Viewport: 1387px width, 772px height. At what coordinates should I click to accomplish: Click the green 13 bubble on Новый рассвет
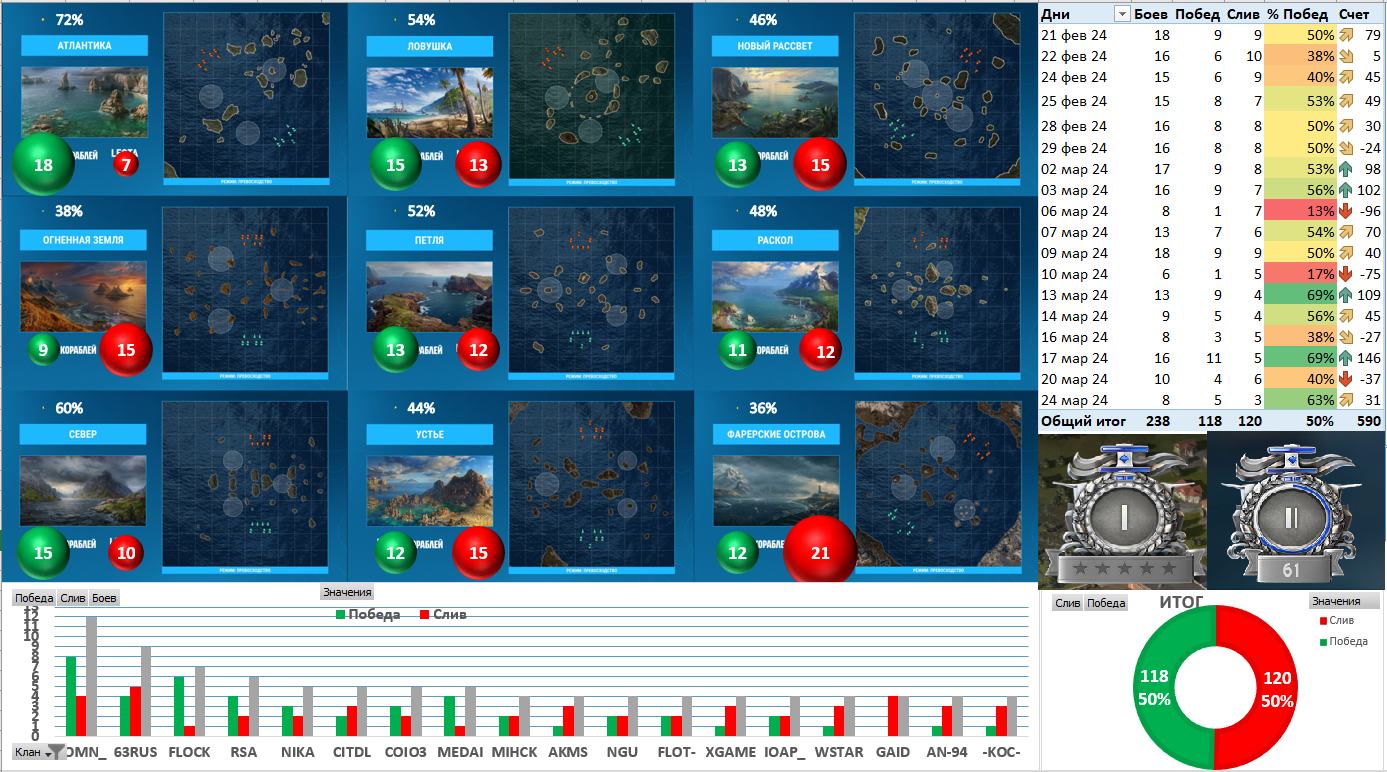737,165
